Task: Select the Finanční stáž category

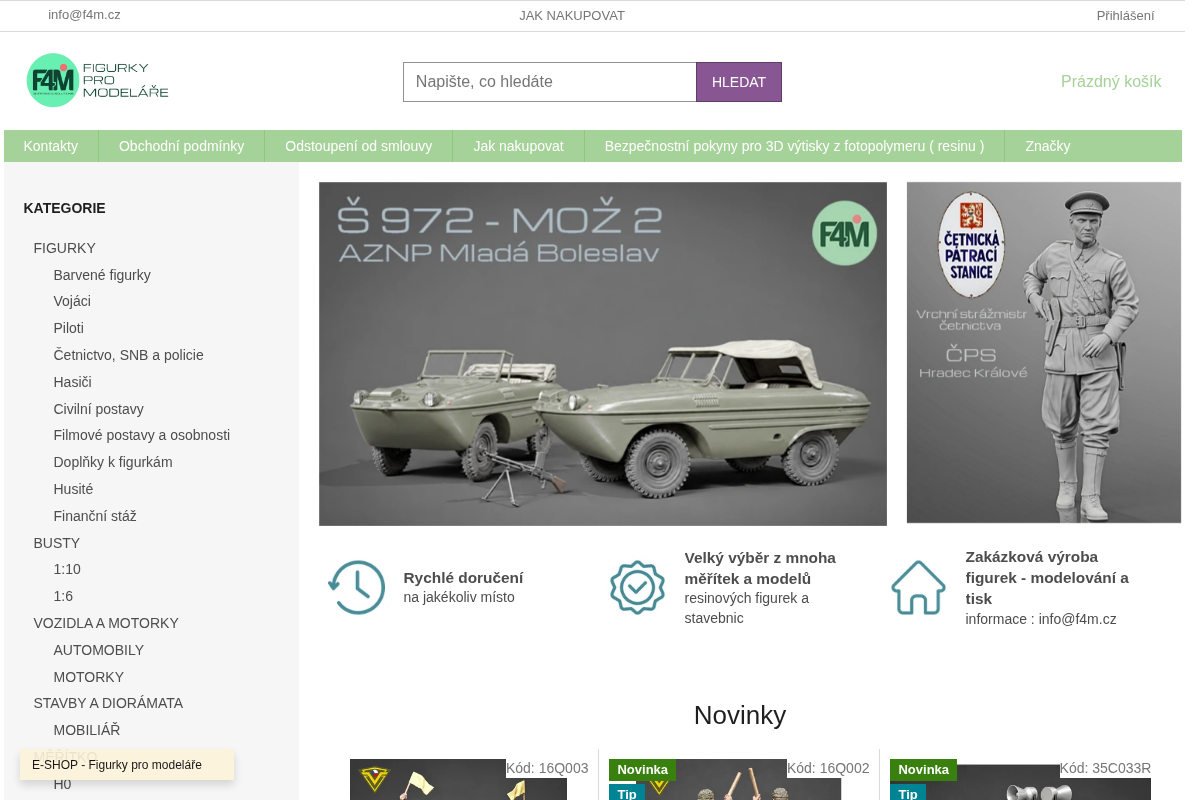Action: 95,516
